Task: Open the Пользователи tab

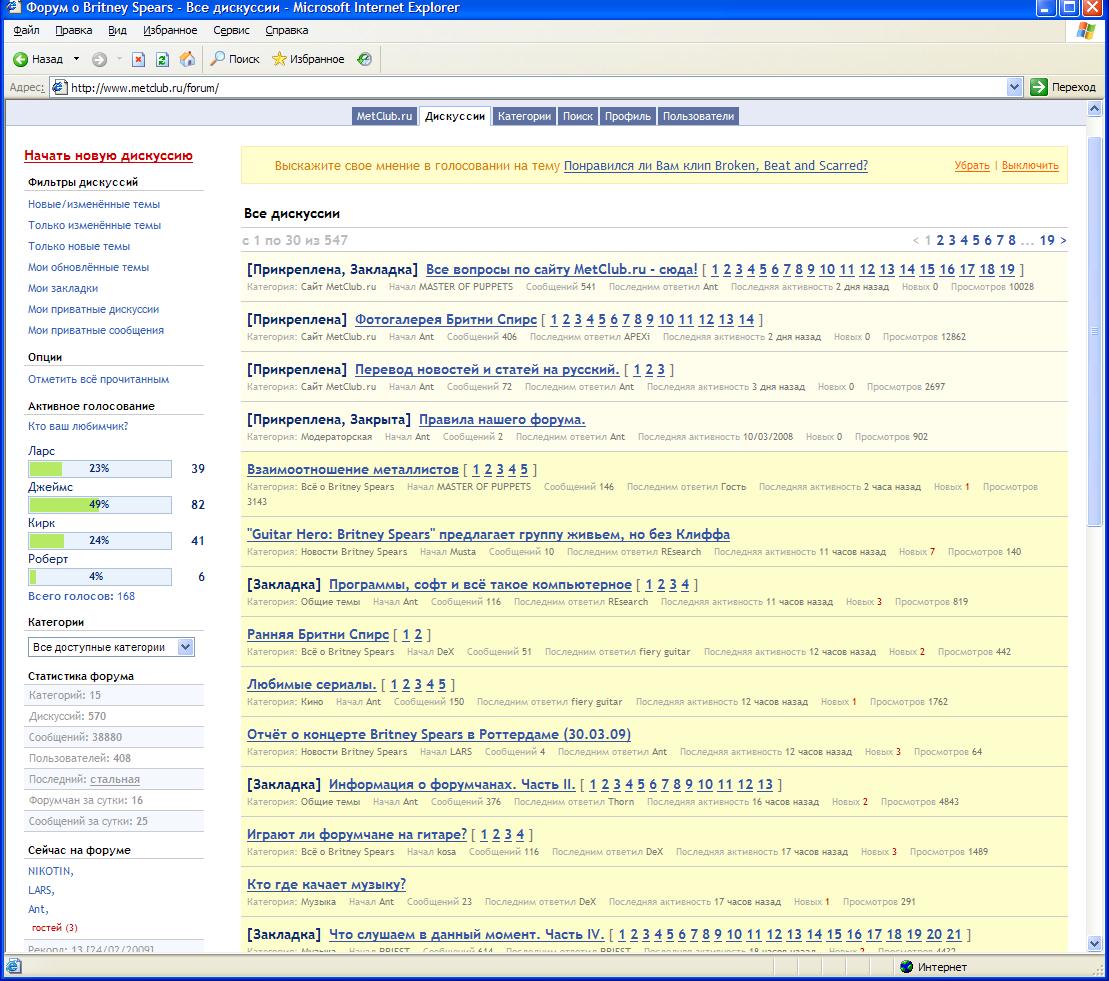Action: tap(698, 116)
